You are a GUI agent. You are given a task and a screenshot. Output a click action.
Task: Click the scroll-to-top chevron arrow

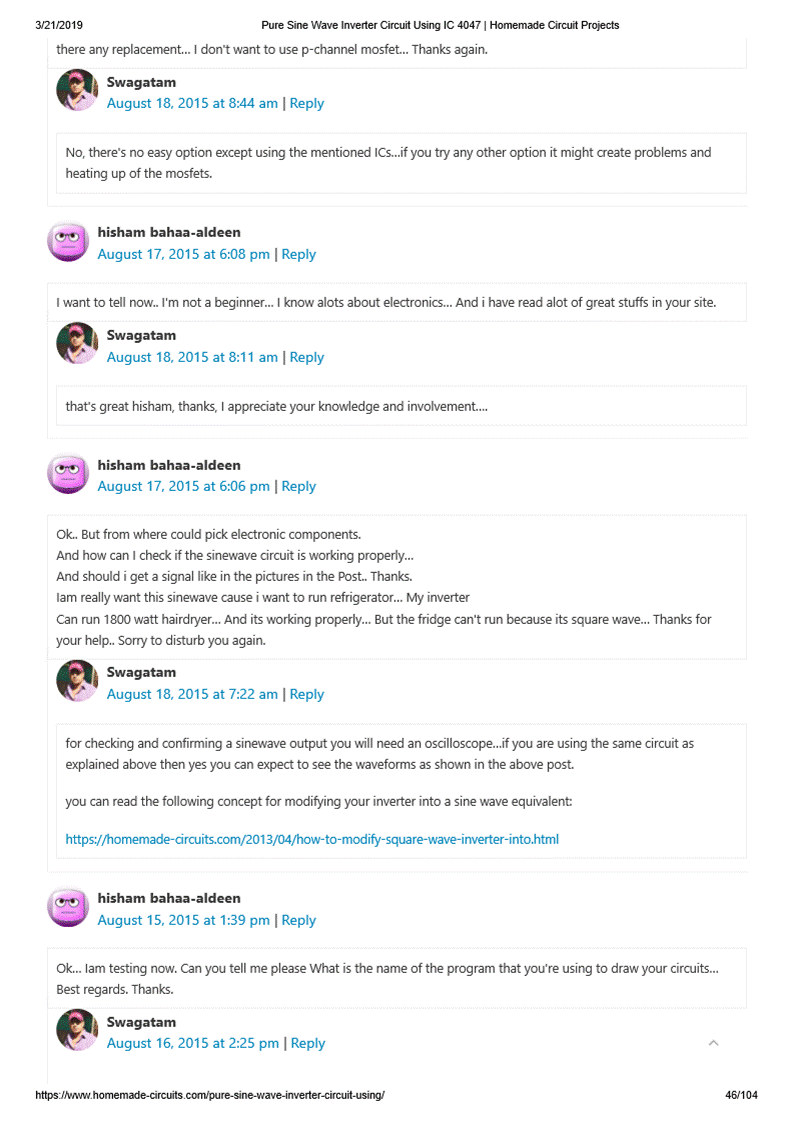[713, 1043]
